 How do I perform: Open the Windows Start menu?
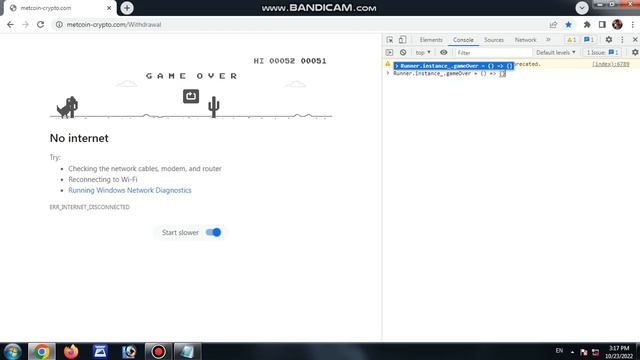(x=12, y=351)
